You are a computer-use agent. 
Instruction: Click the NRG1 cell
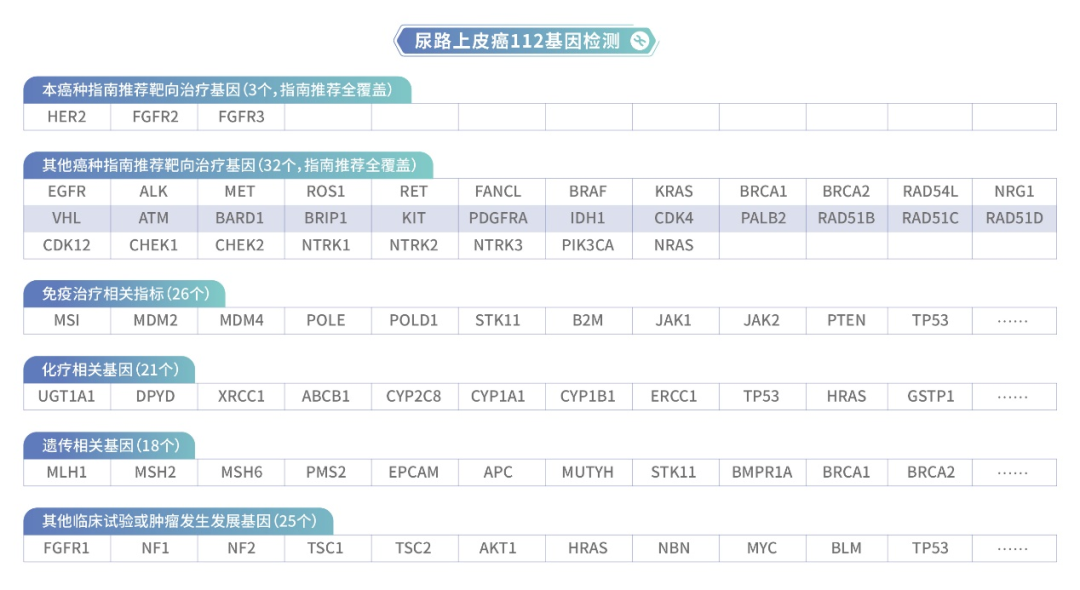pos(1015,191)
